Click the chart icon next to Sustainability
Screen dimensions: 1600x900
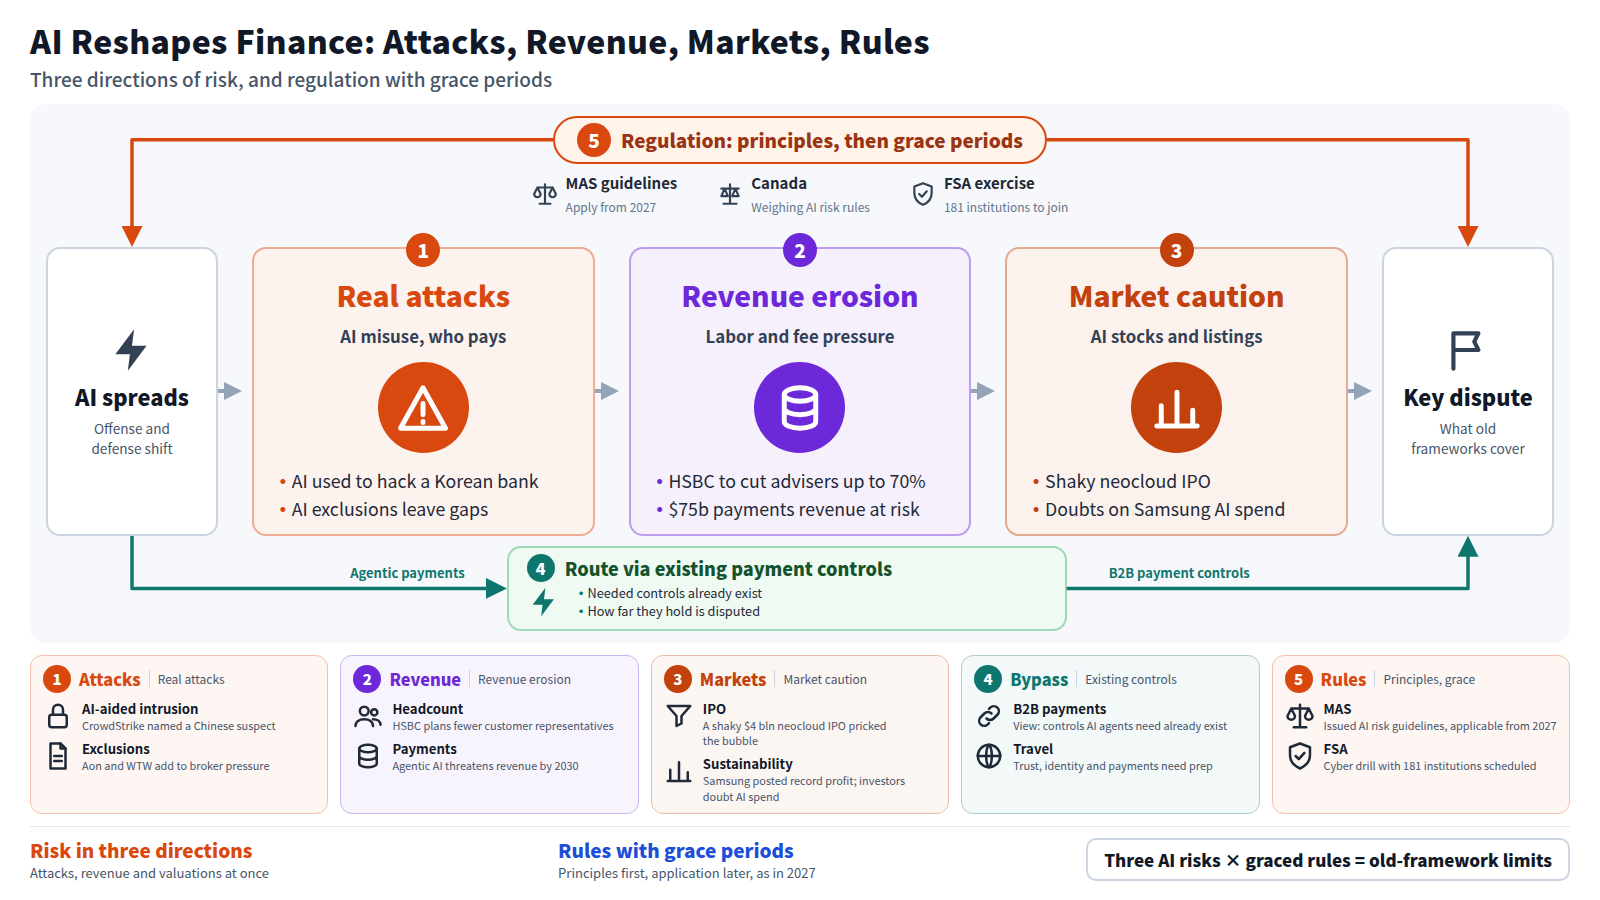click(x=679, y=771)
